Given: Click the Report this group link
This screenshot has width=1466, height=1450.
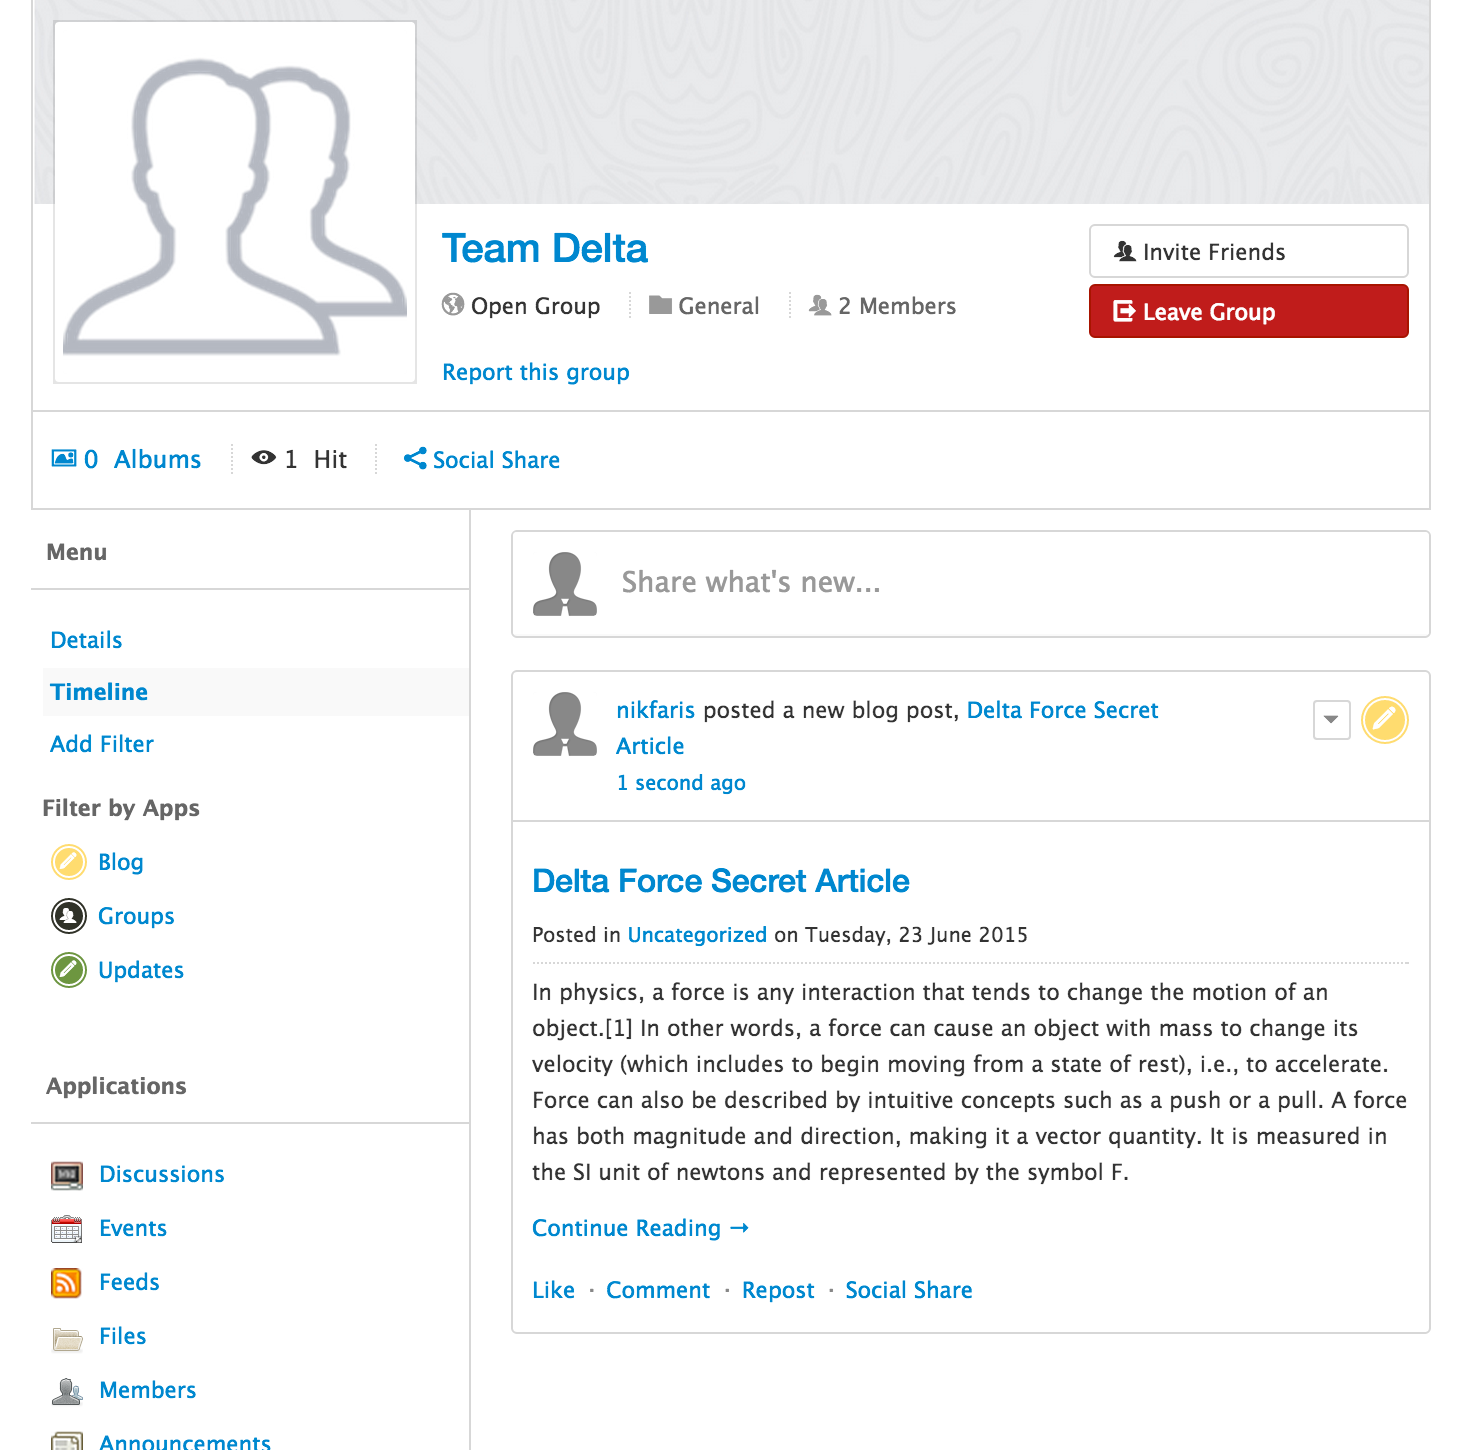Looking at the screenshot, I should pos(536,372).
